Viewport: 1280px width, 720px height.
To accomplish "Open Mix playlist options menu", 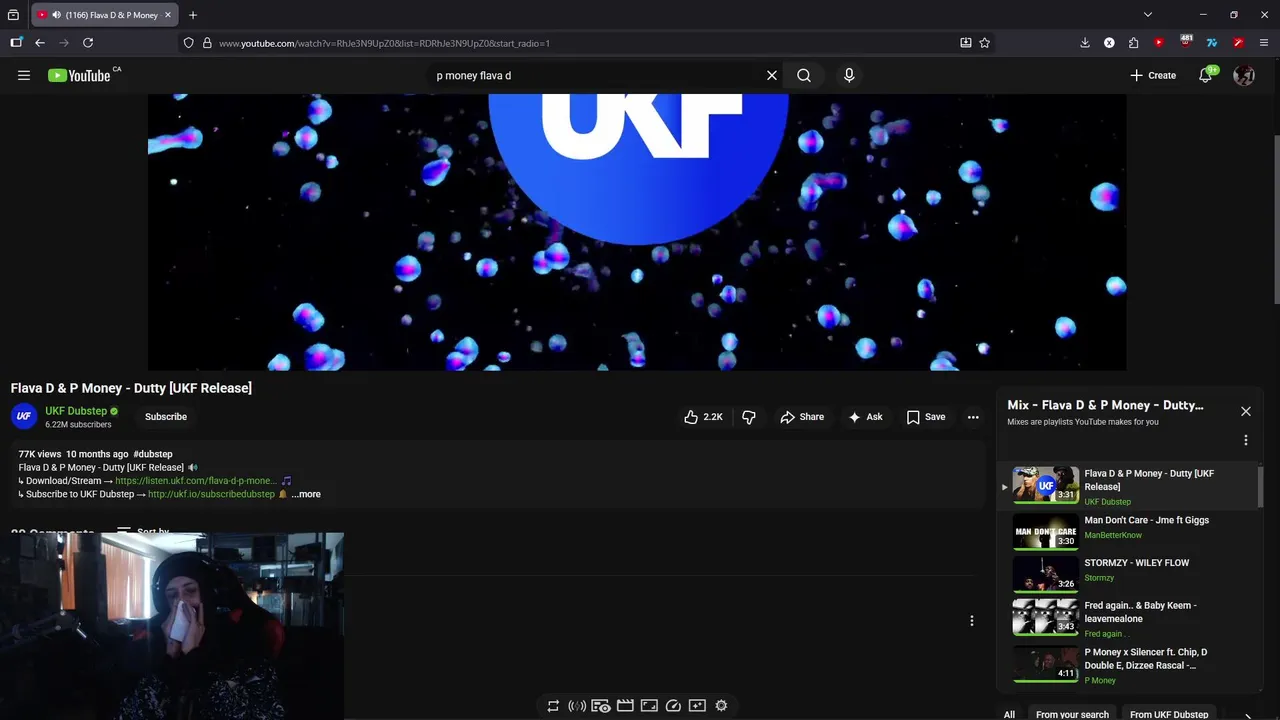I will click(x=1246, y=440).
